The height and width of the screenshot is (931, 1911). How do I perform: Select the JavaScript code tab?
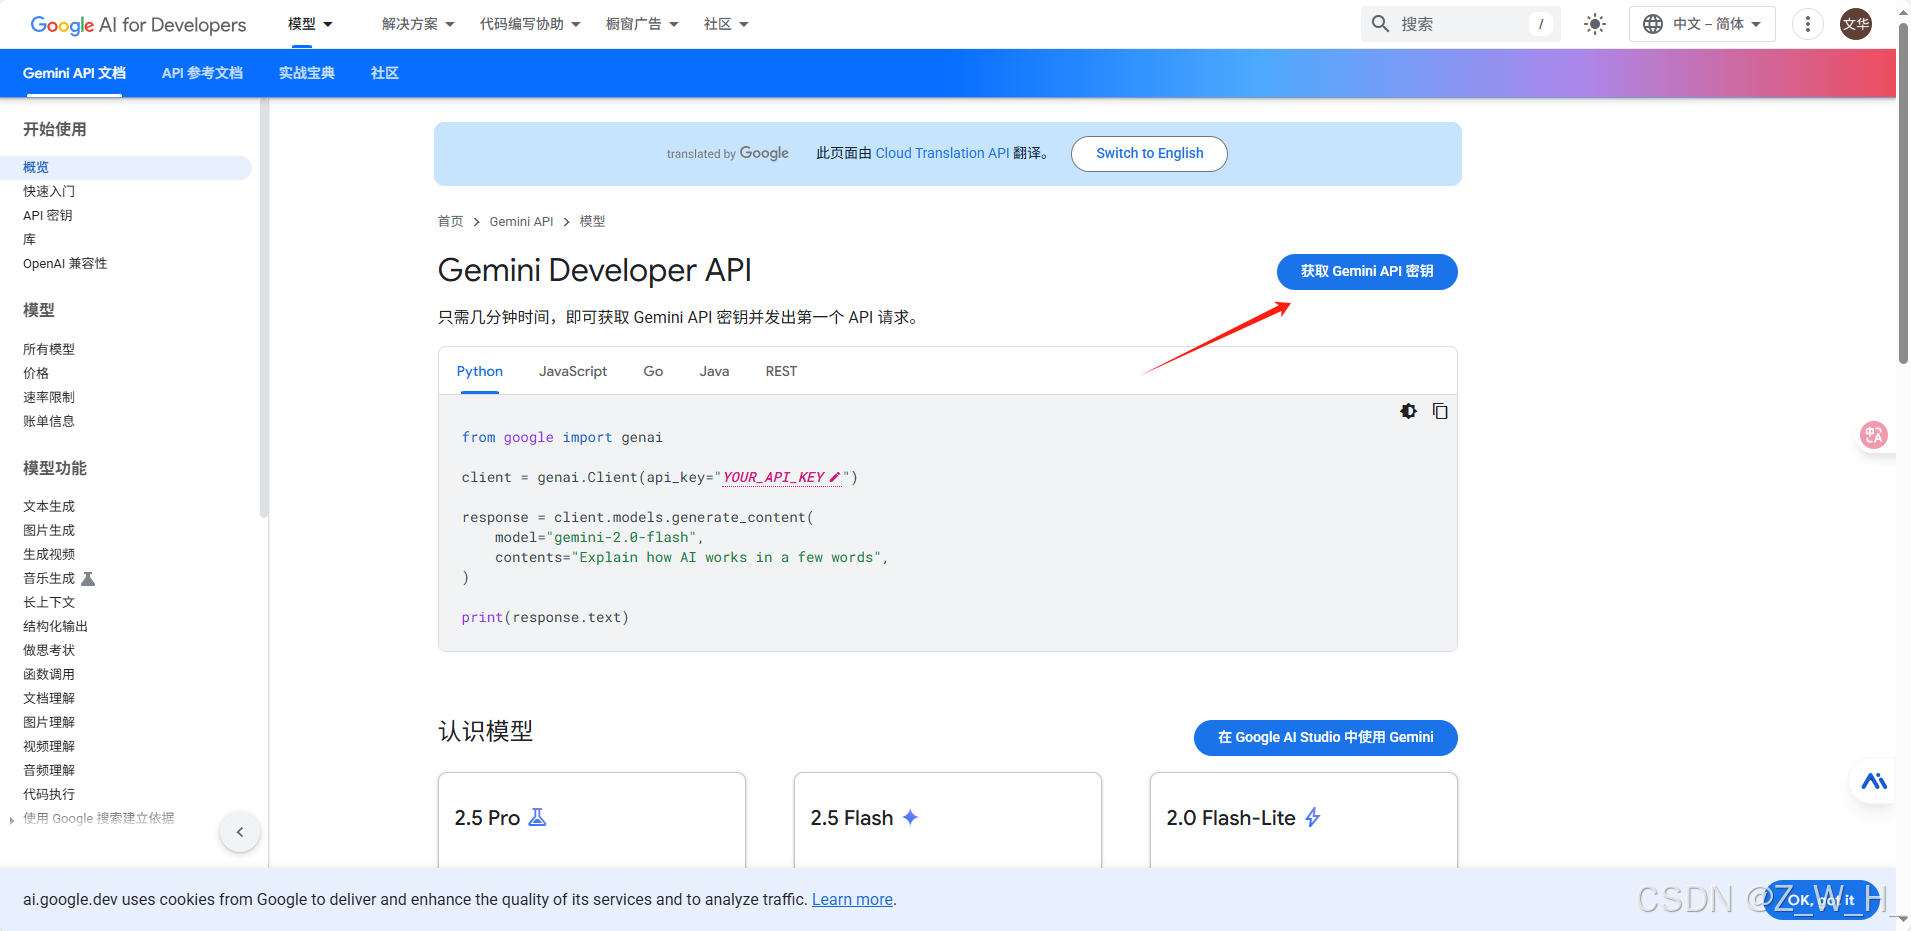[x=573, y=371]
